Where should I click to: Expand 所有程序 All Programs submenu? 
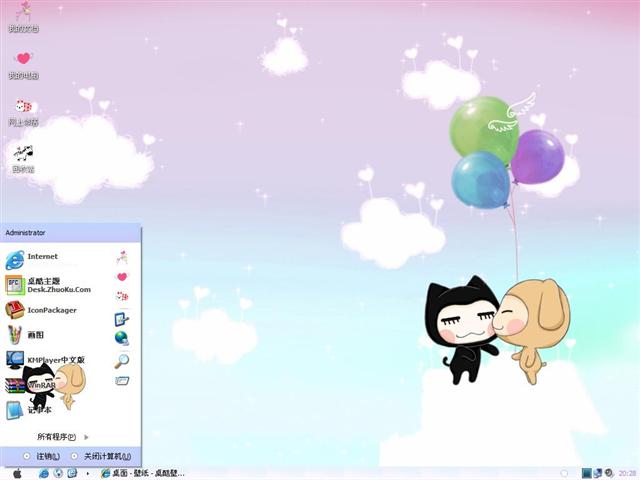click(62, 437)
